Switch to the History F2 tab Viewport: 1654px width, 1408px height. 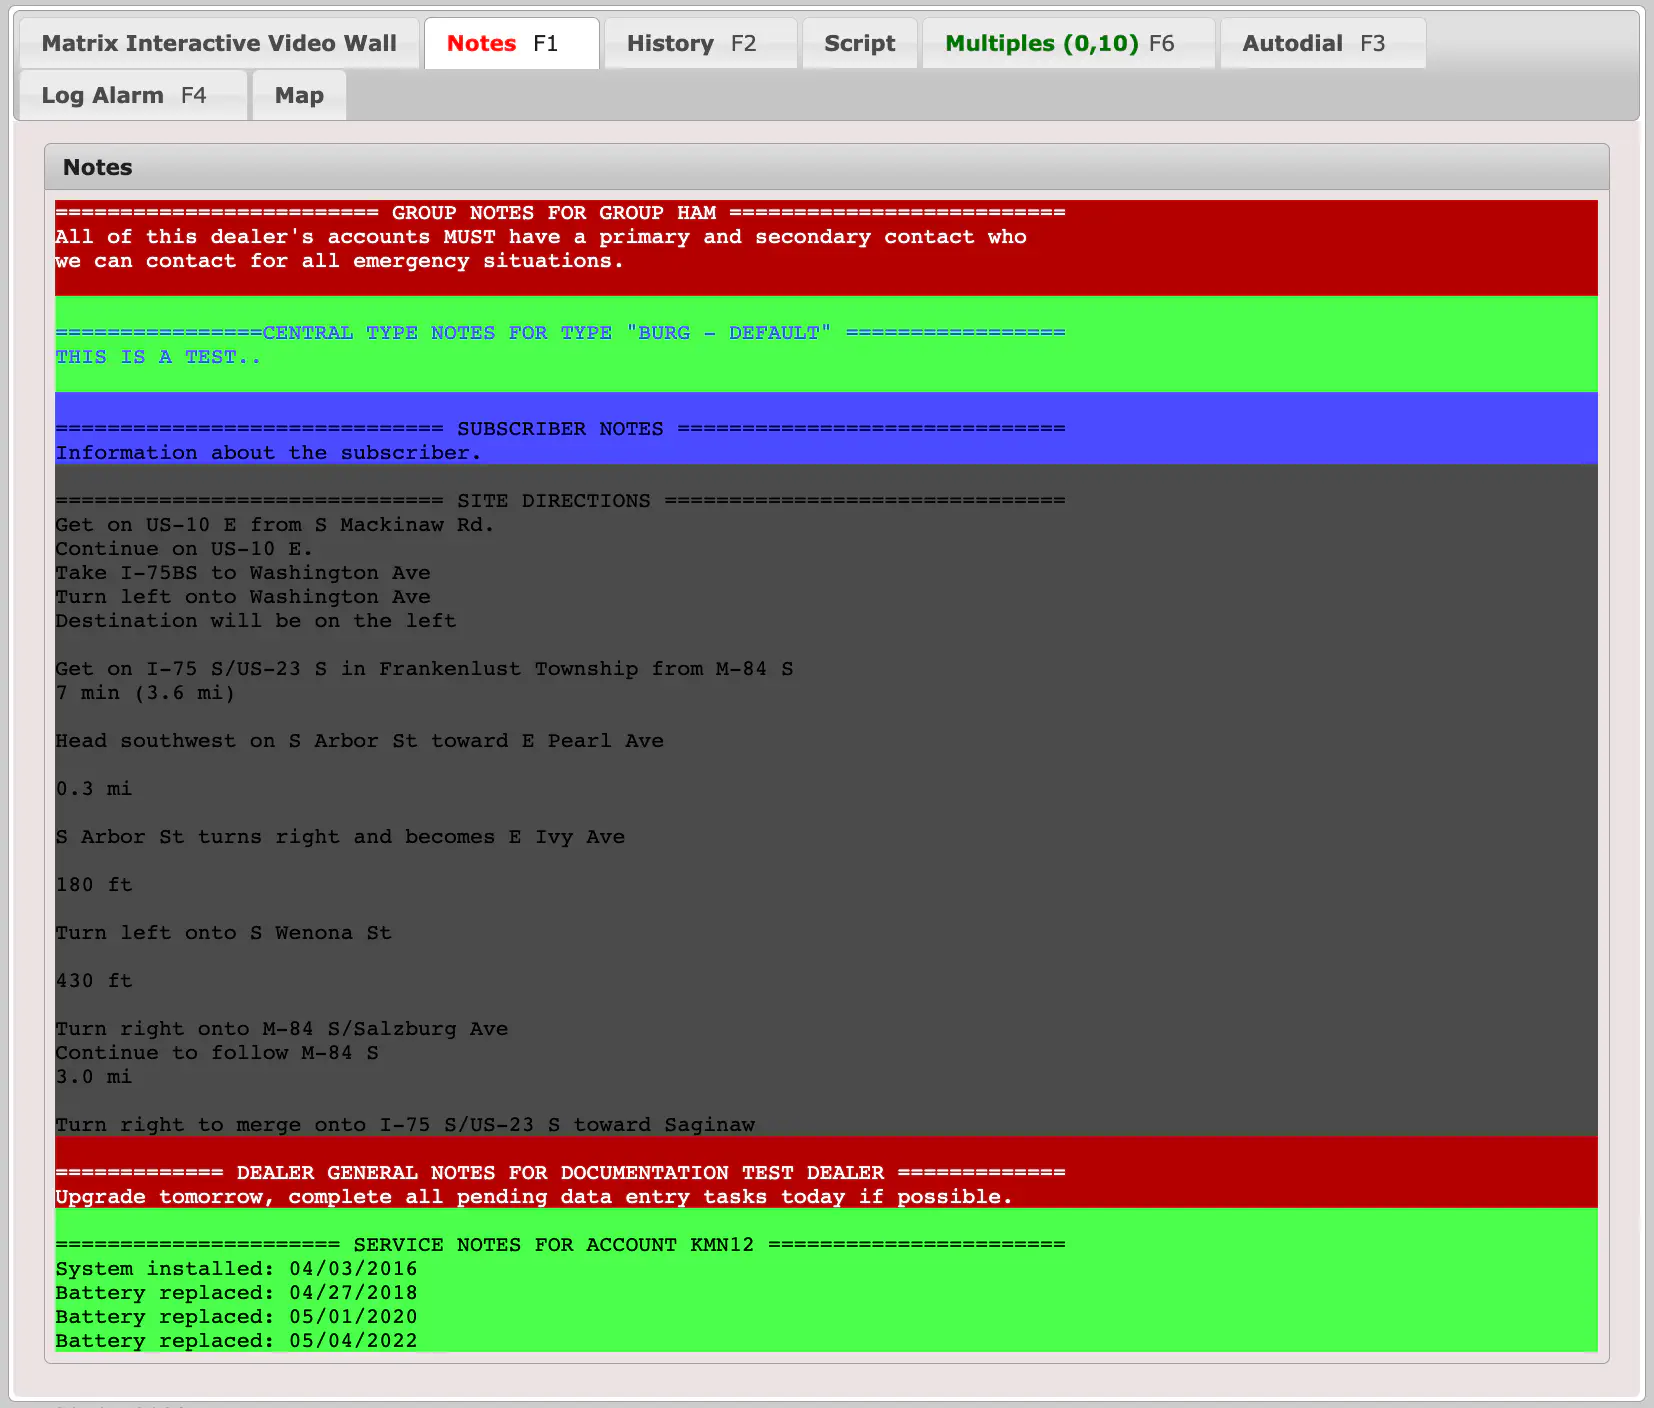pyautogui.click(x=700, y=43)
